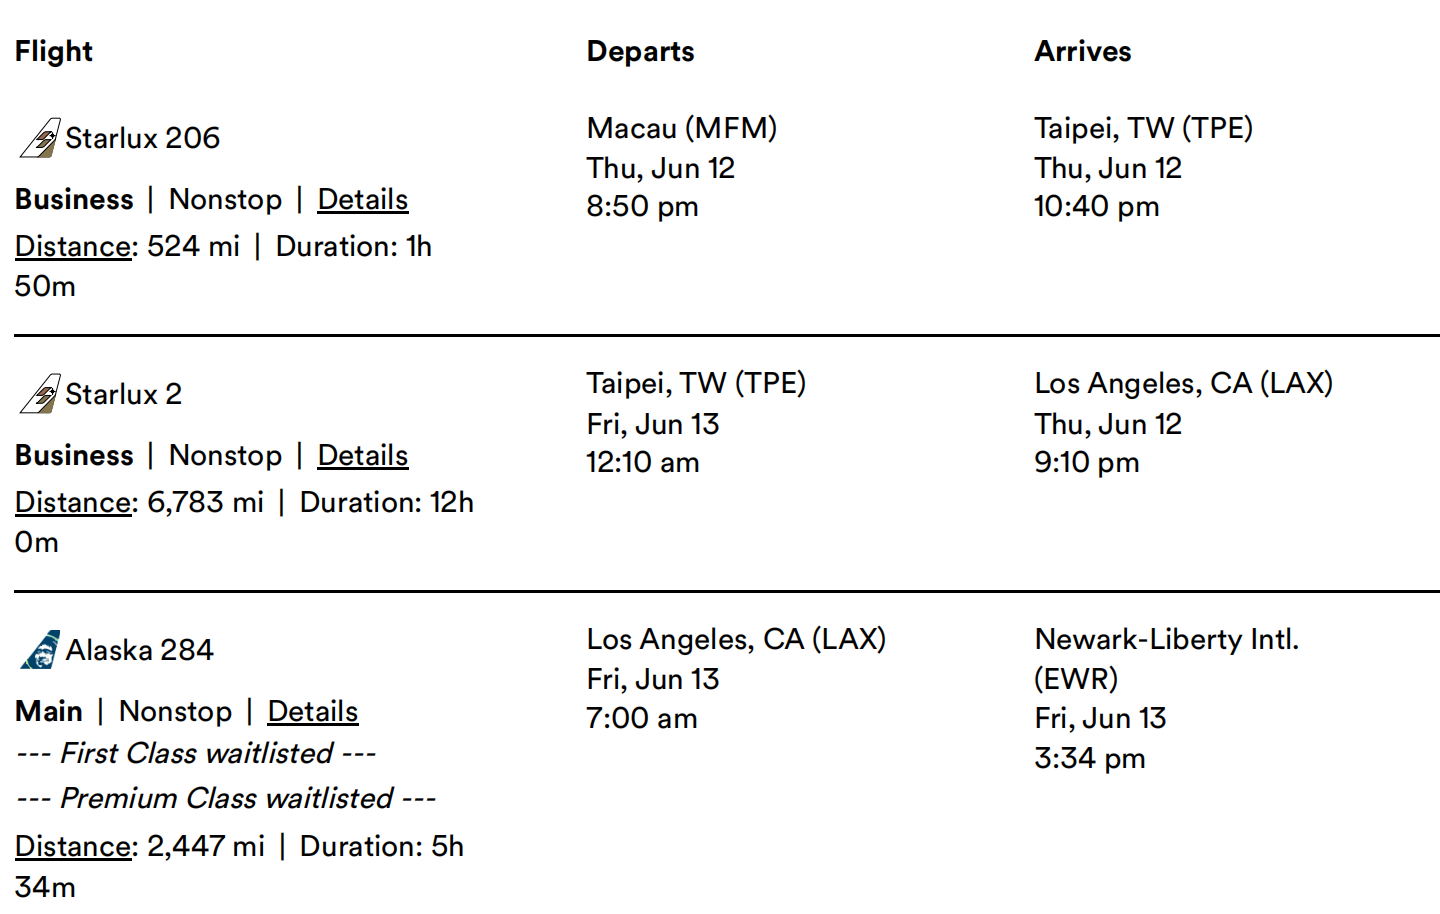Viewport: 1440px width, 914px height.
Task: Click the Distance link showing 524 mi
Action: pyautogui.click(x=73, y=247)
